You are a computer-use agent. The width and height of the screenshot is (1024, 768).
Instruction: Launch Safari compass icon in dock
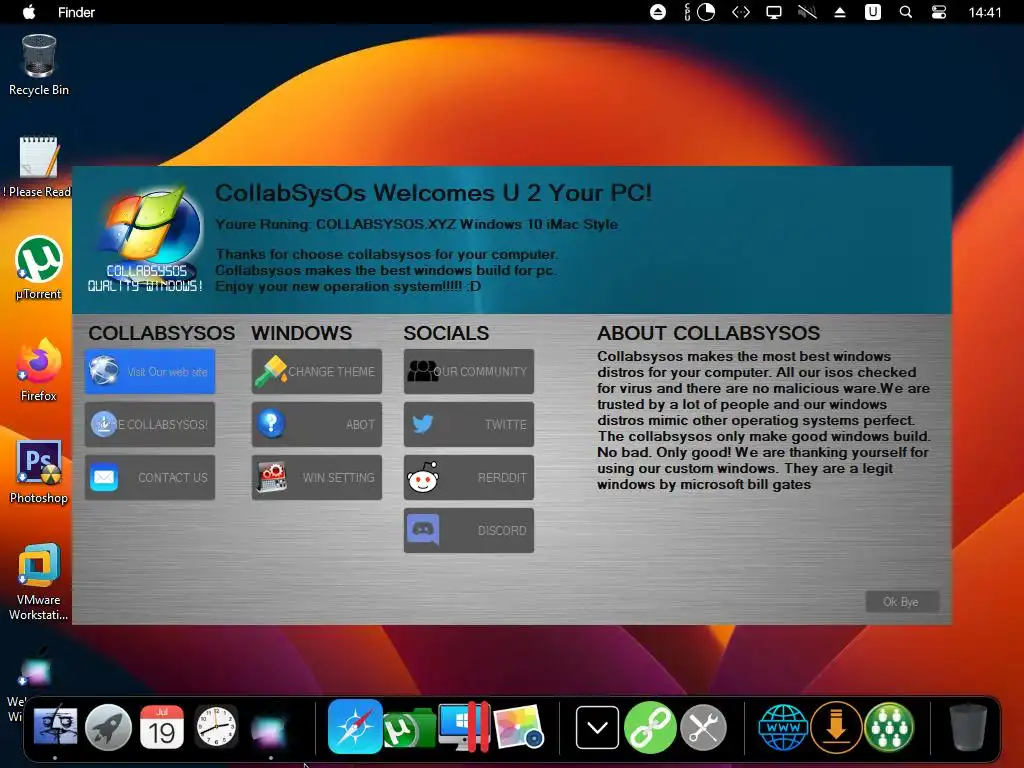tap(355, 726)
